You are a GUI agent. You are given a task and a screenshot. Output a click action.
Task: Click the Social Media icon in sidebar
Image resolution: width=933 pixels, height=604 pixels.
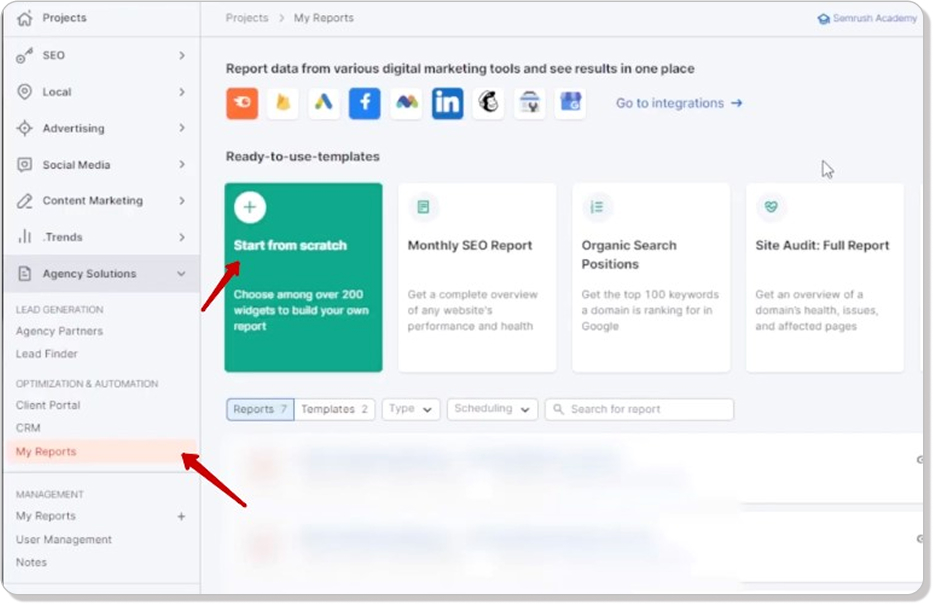(24, 165)
